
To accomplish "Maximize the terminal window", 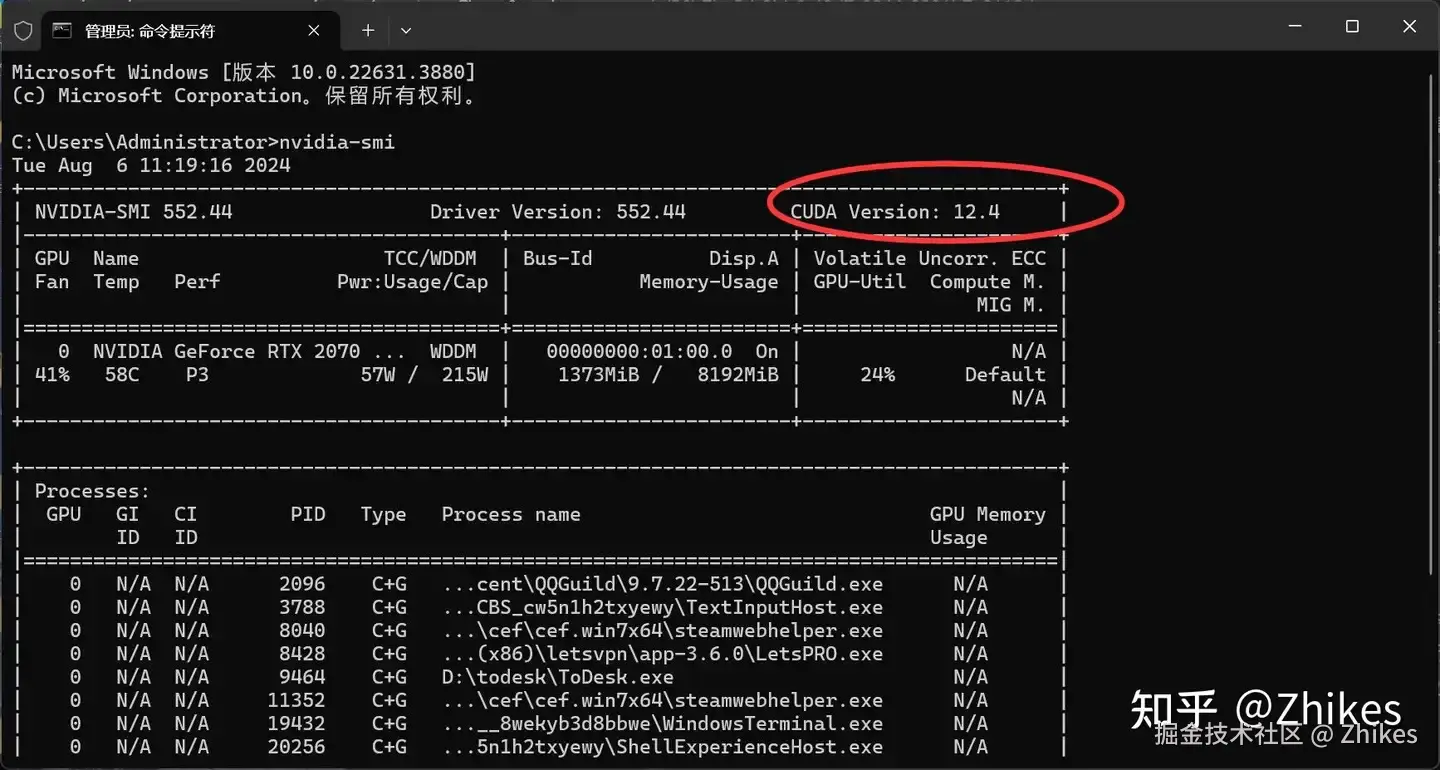I will 1352,27.
